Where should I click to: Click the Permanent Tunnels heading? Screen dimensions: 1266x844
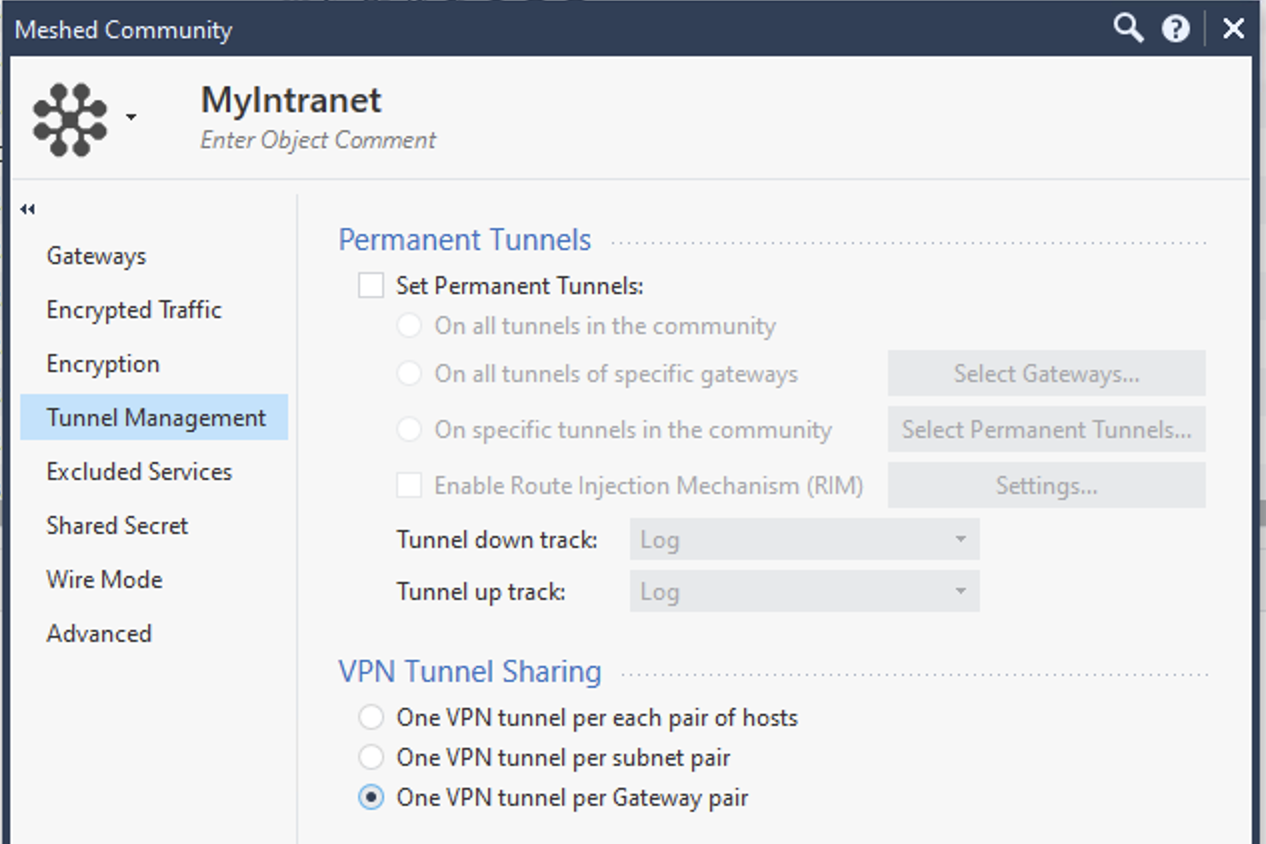[465, 240]
